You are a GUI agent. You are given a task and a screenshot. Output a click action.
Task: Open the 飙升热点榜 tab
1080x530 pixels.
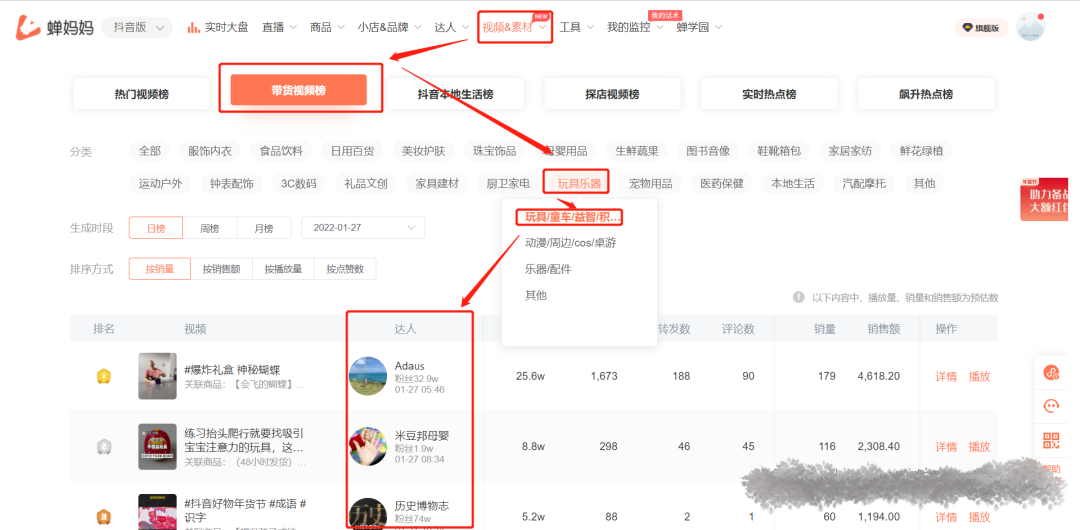coord(926,94)
